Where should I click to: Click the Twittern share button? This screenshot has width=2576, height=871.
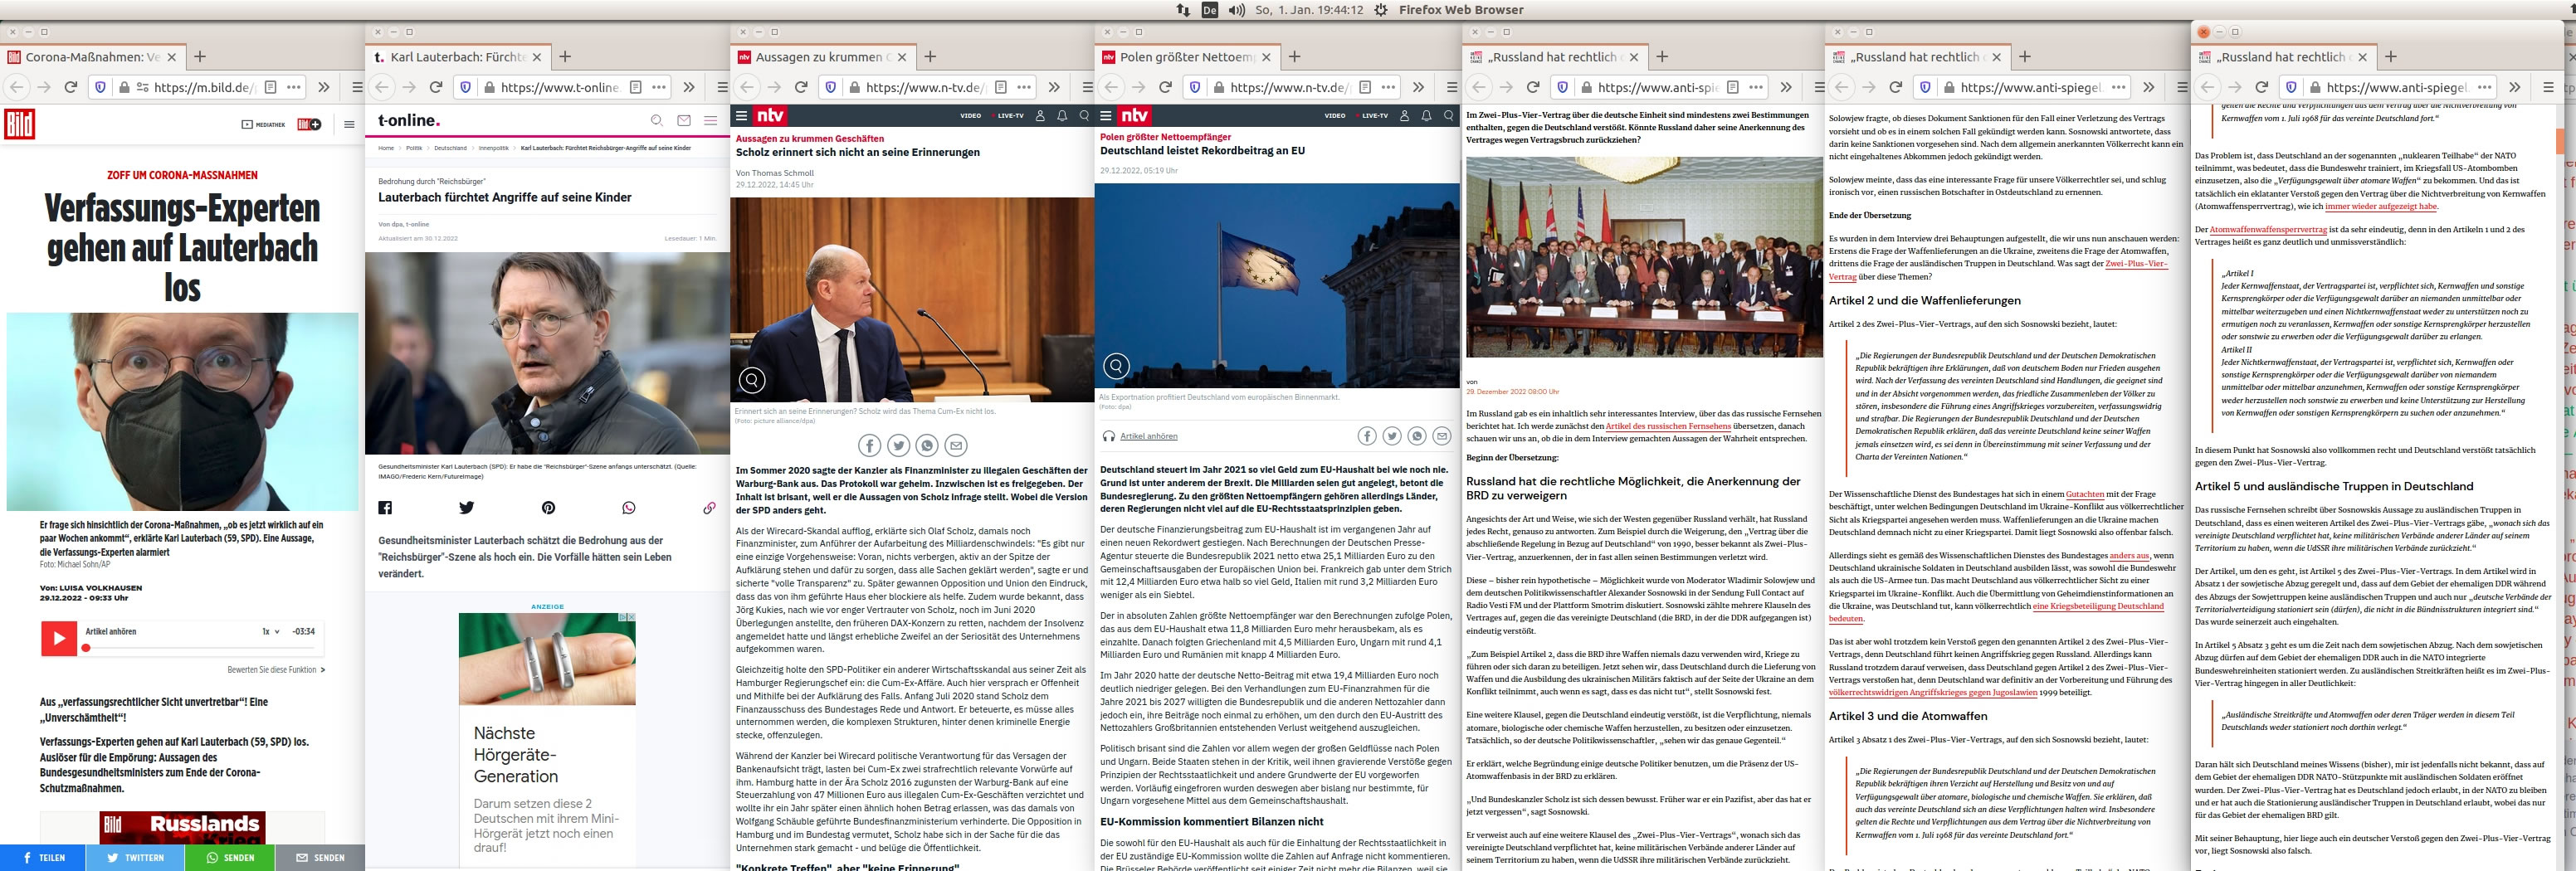pyautogui.click(x=136, y=857)
